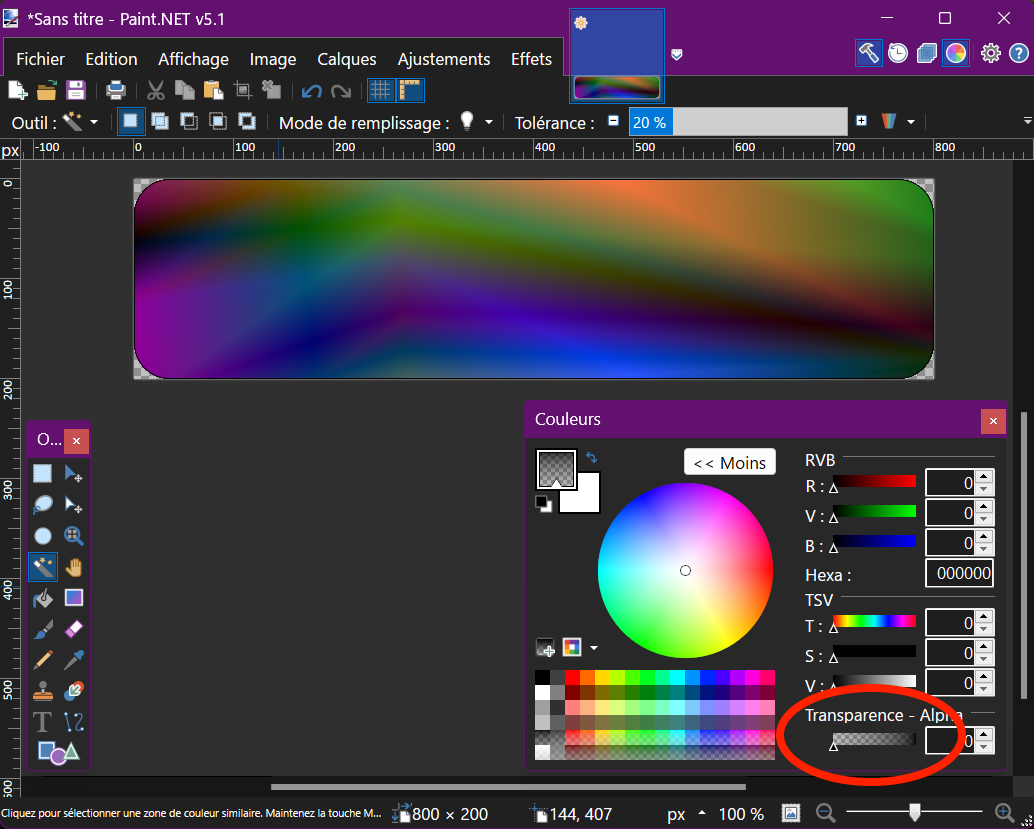Screen dimensions: 1034x829
Task: Open the Edition menu
Action: pyautogui.click(x=111, y=59)
